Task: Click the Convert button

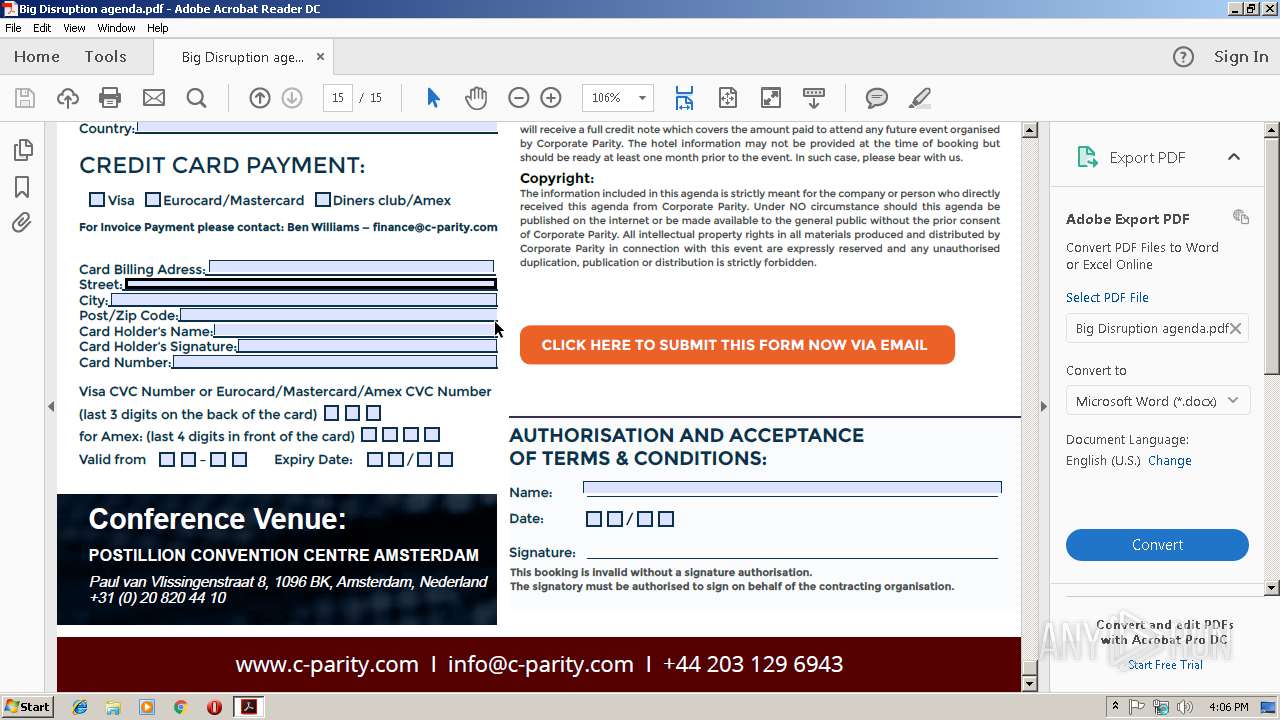Action: click(x=1157, y=545)
